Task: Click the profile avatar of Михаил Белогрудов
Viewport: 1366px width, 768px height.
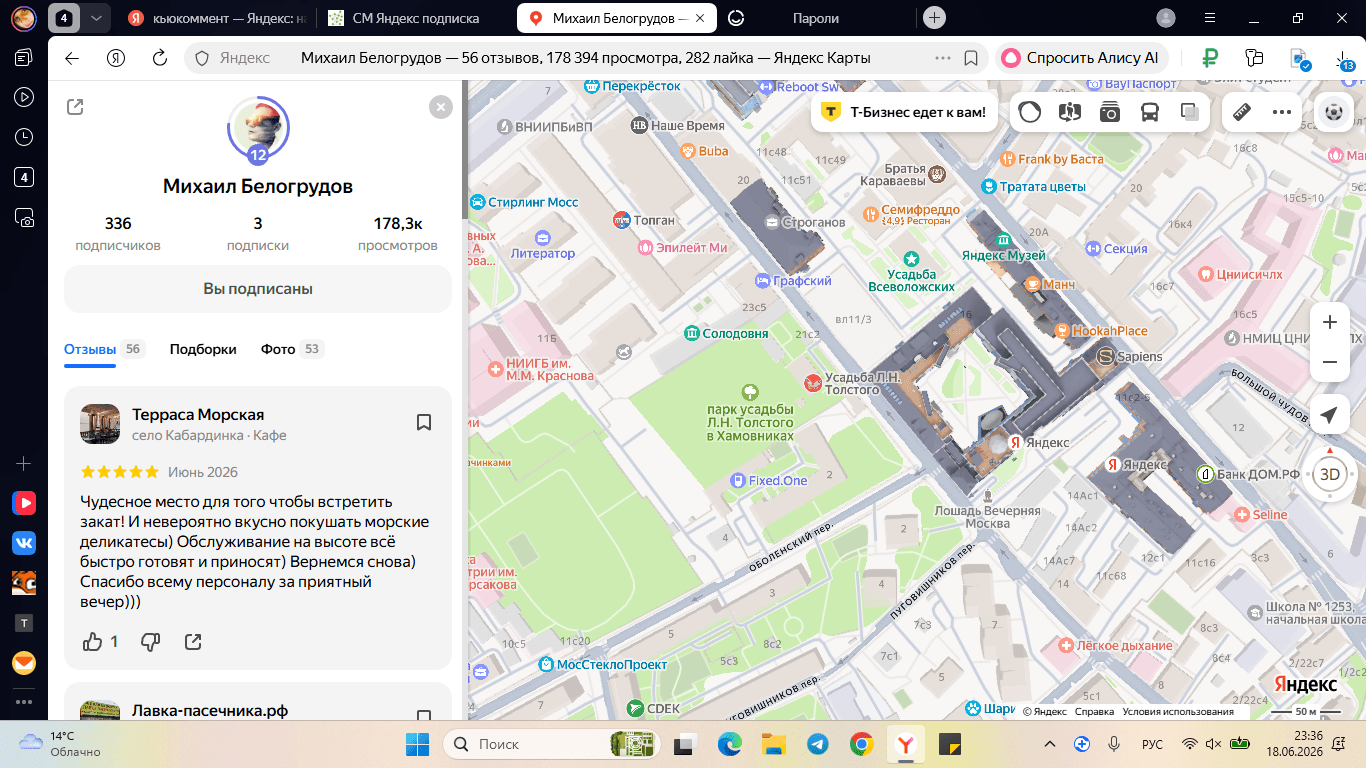Action: (x=258, y=128)
